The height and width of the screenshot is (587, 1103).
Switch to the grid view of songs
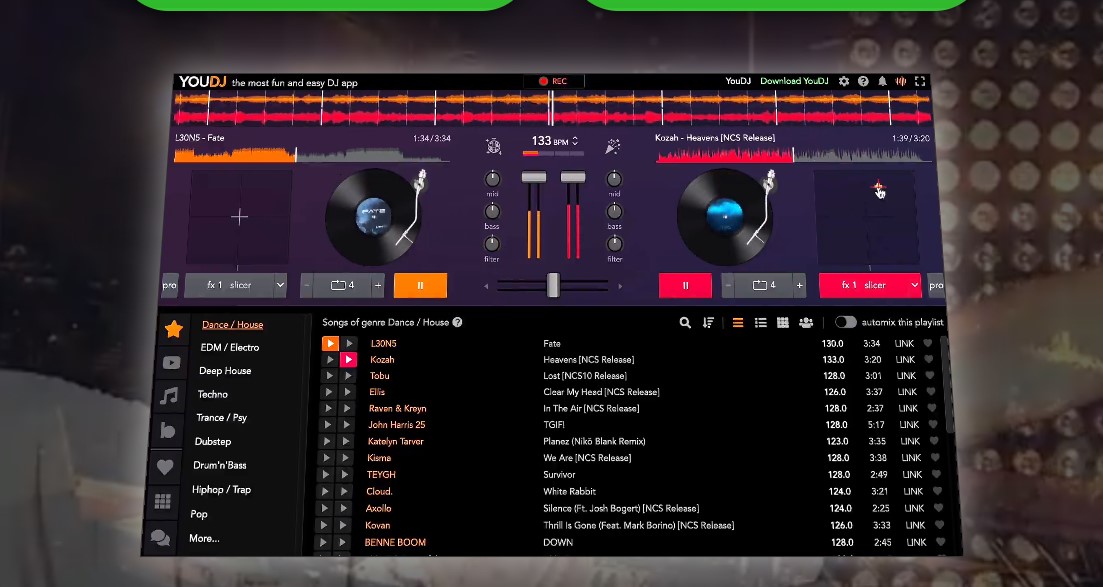782,322
